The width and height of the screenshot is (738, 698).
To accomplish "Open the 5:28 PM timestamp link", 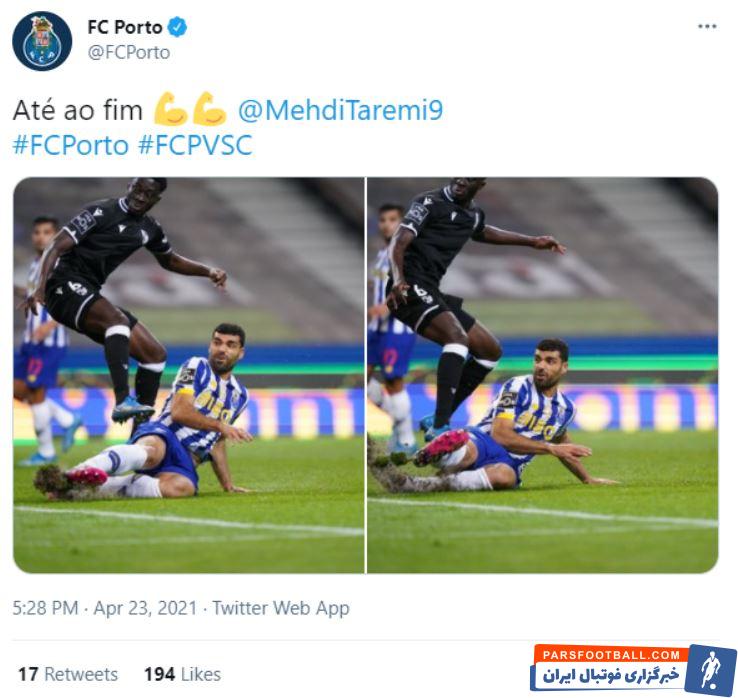I will [45, 608].
